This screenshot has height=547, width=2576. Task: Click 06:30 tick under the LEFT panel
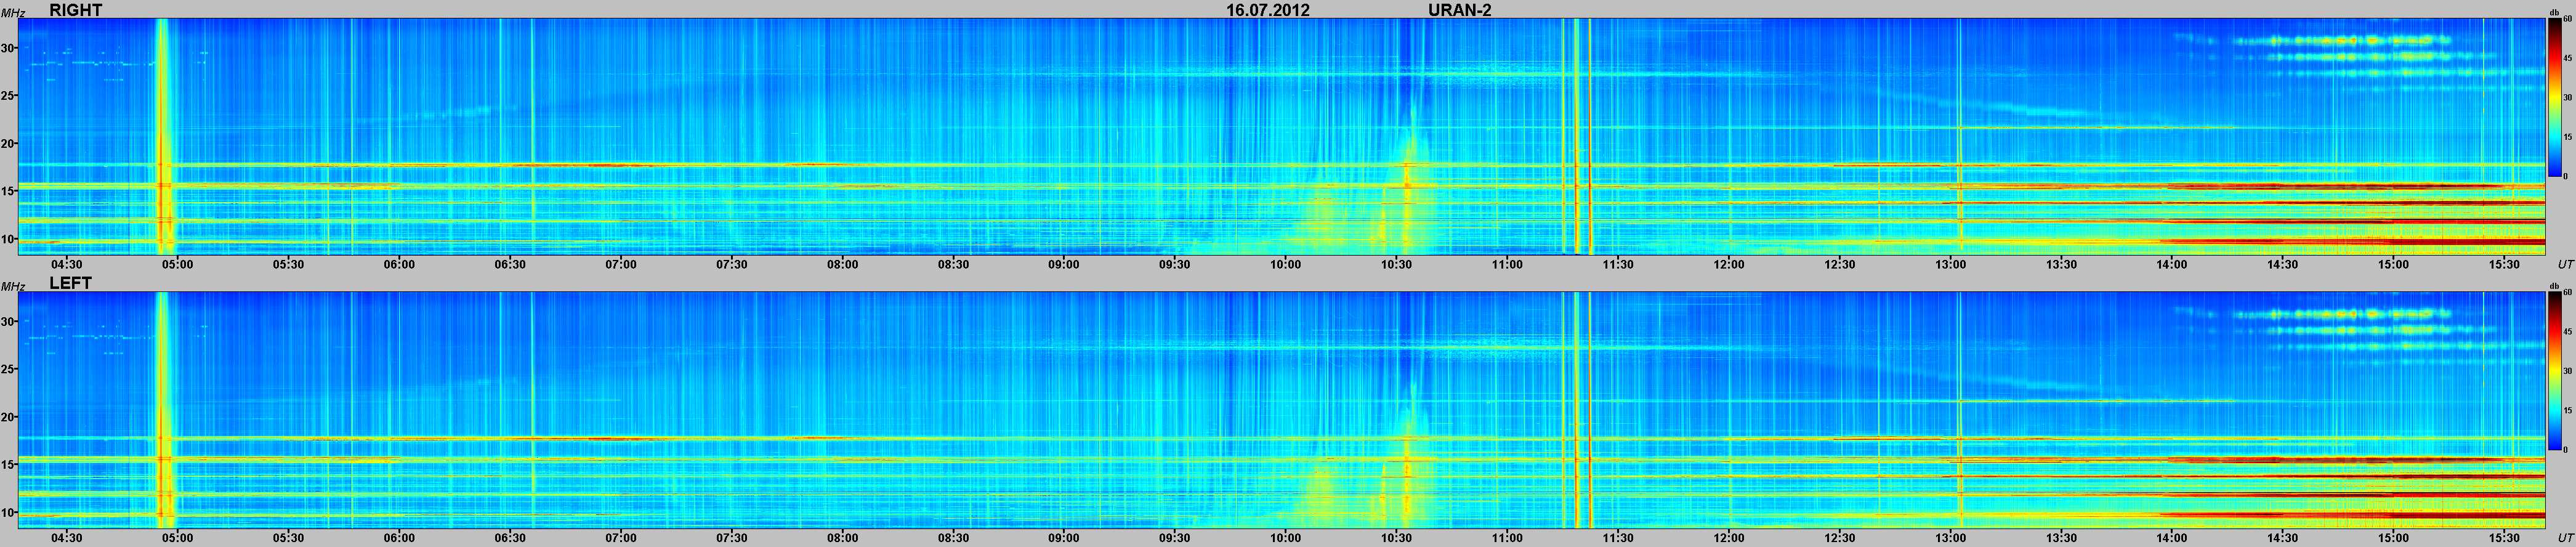[x=510, y=537]
